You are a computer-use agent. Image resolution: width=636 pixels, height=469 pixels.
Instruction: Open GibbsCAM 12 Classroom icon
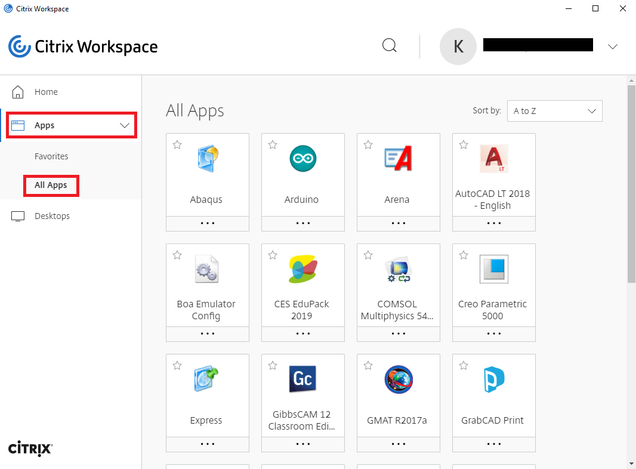[302, 380]
